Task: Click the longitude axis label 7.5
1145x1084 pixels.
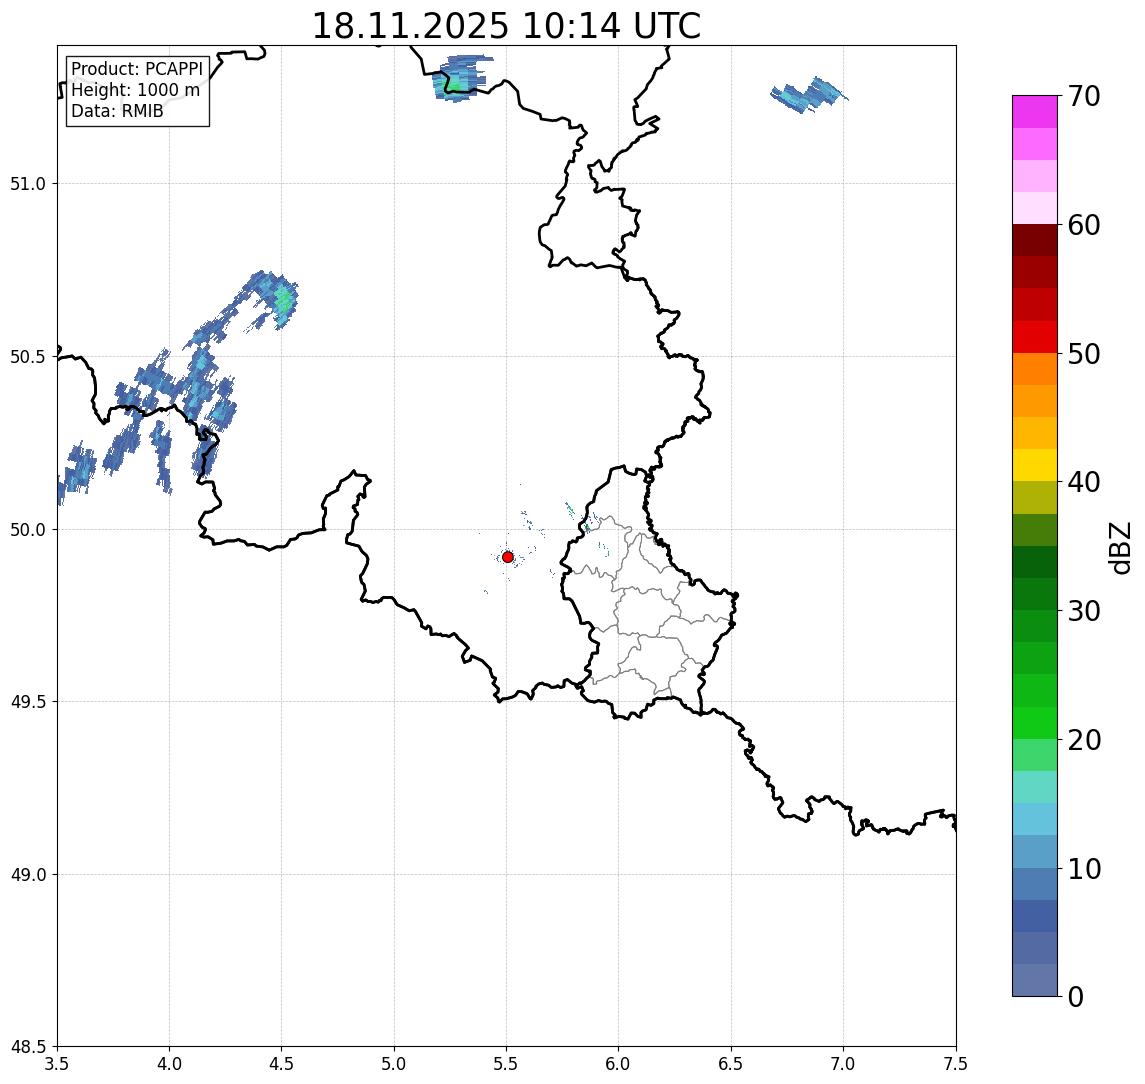Action: point(956,1064)
